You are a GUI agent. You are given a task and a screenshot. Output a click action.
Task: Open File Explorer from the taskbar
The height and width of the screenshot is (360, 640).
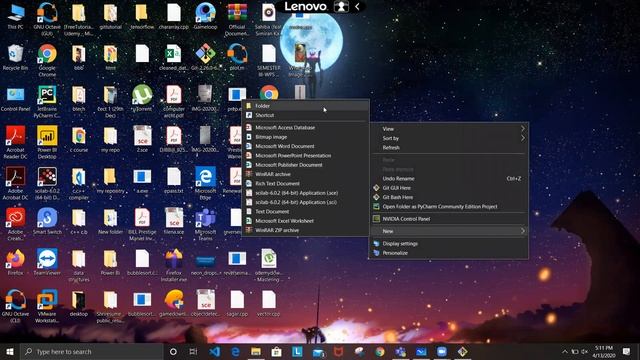click(x=256, y=351)
